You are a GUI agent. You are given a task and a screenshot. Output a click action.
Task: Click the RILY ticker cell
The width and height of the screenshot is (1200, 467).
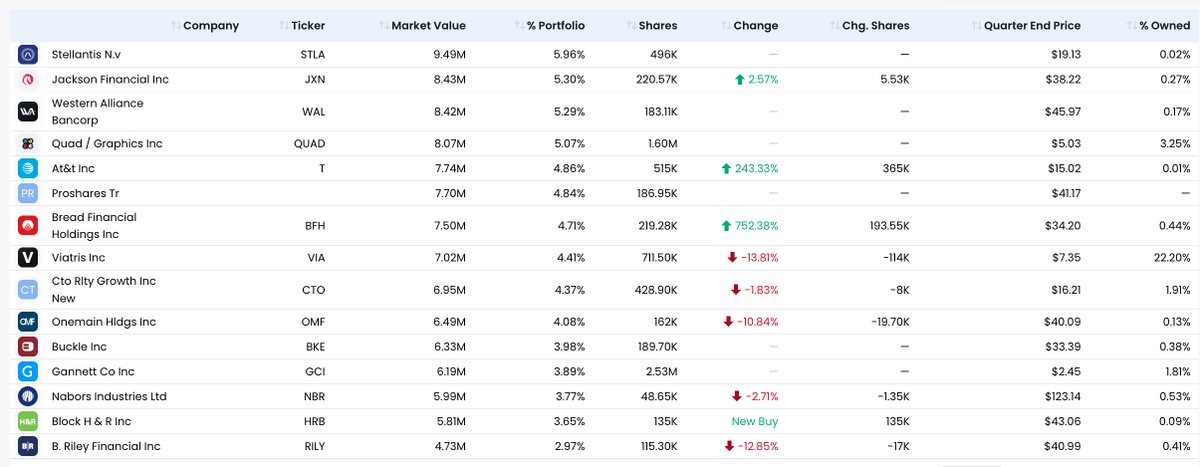click(313, 446)
